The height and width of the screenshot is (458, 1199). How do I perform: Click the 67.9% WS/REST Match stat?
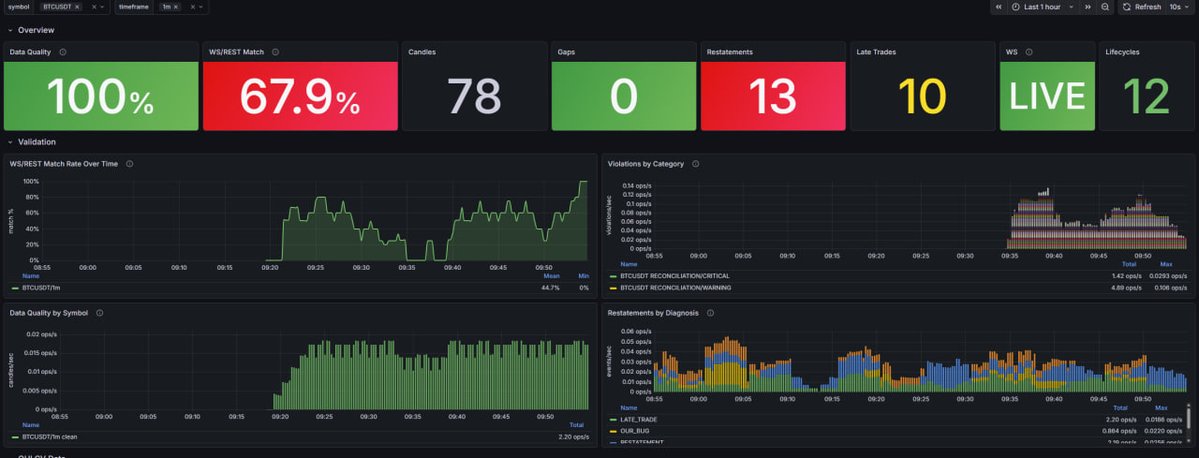[x=300, y=97]
